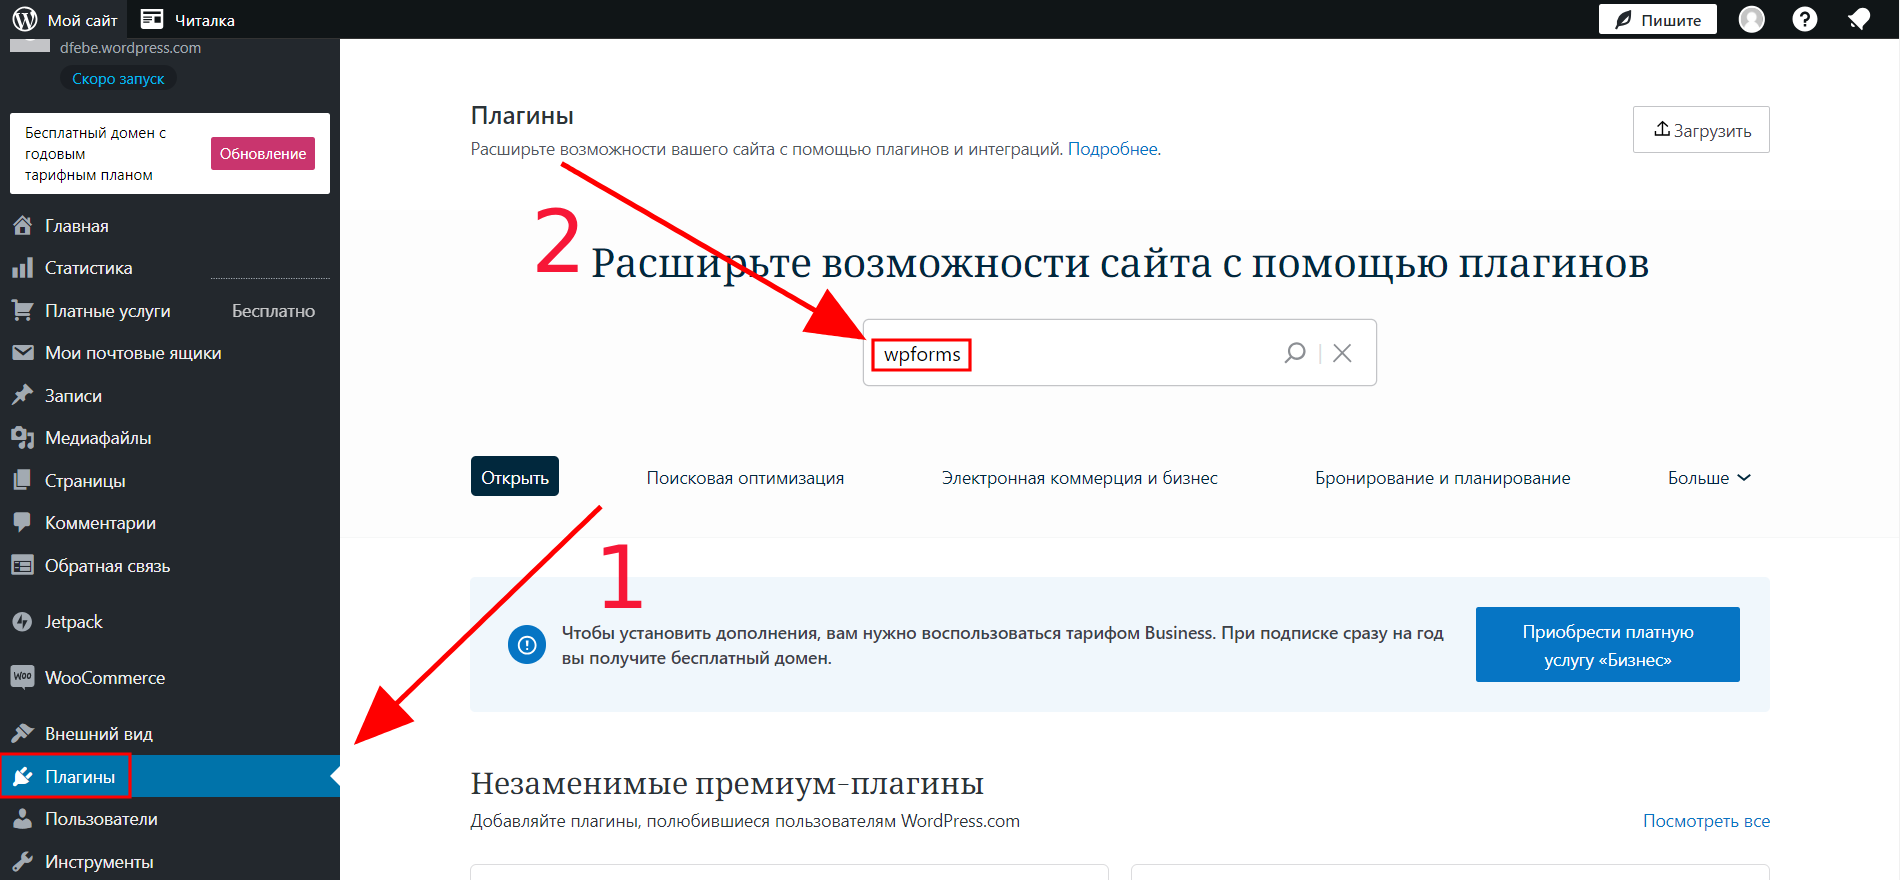Click the Пользователи person icon
The height and width of the screenshot is (880, 1900).
22,819
